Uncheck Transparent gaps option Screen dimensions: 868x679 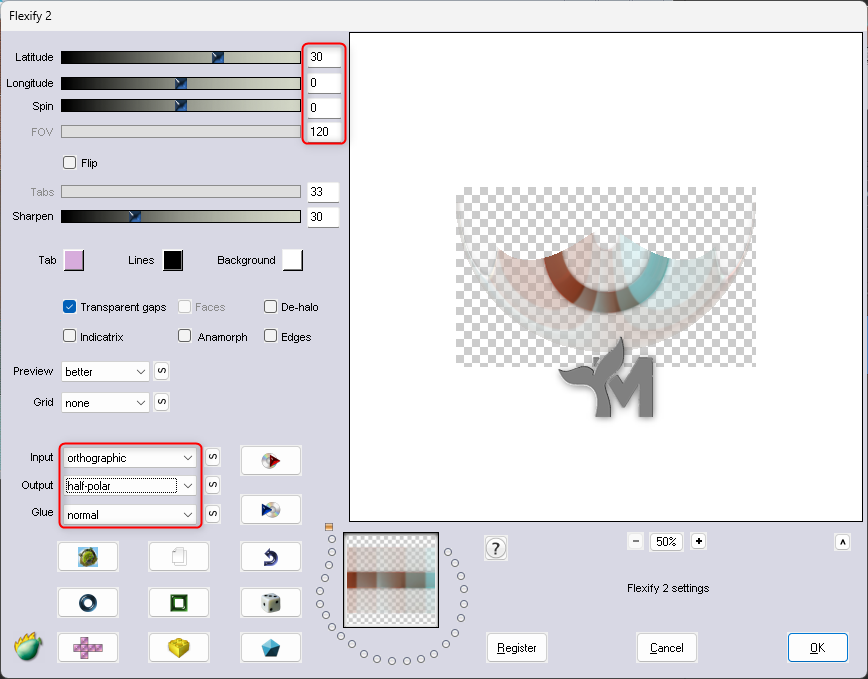tap(70, 307)
